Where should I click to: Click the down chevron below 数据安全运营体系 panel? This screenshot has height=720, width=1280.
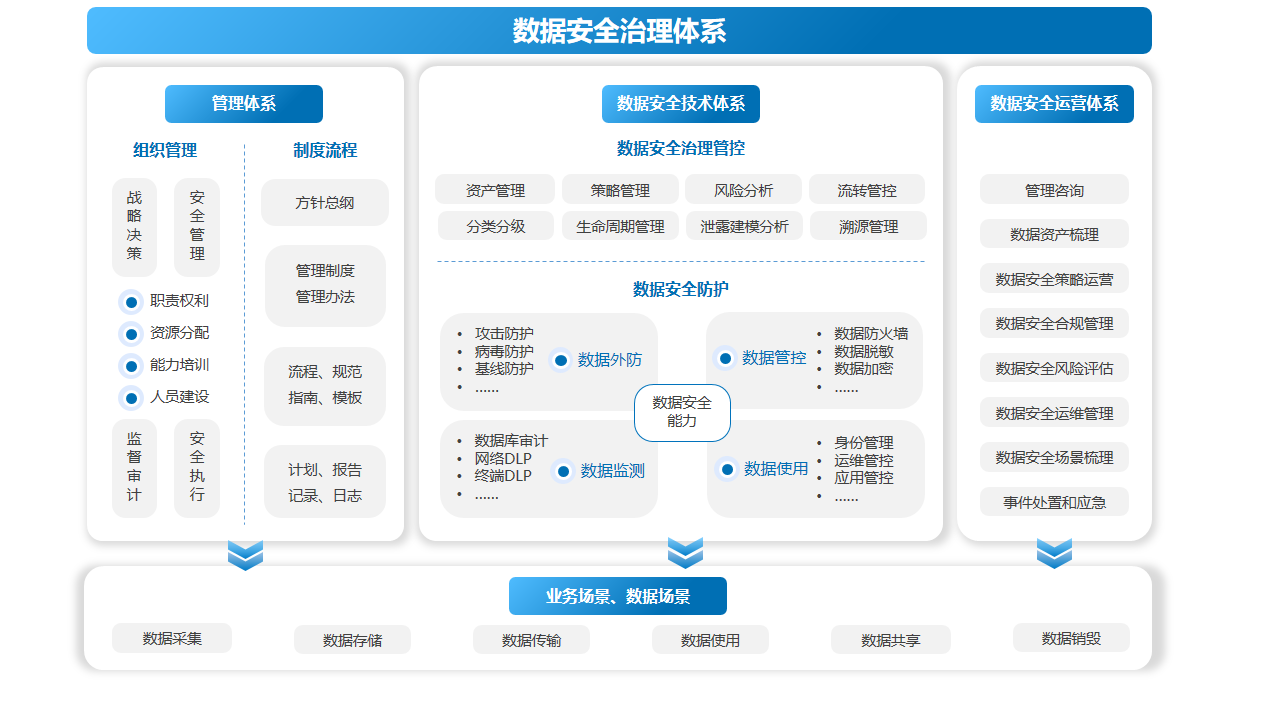click(x=1054, y=552)
